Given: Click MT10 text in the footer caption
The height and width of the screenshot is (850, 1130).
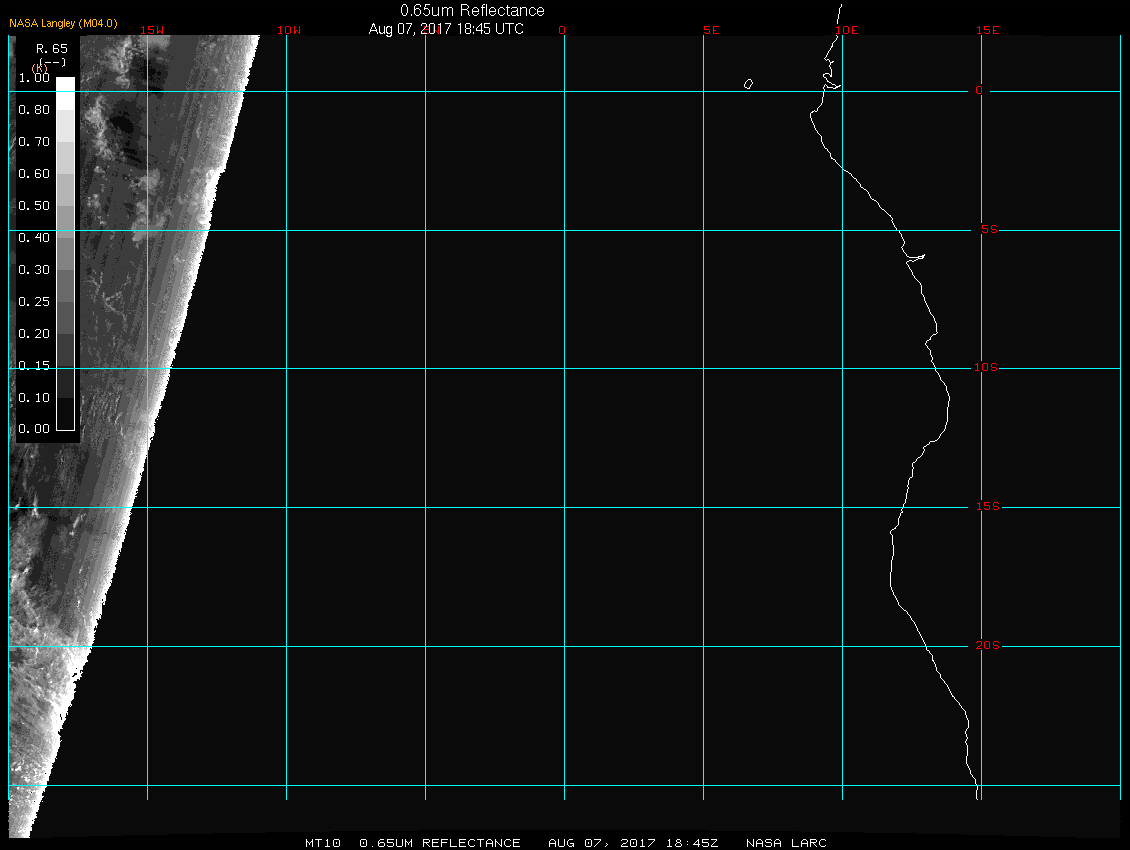Looking at the screenshot, I should tap(323, 843).
